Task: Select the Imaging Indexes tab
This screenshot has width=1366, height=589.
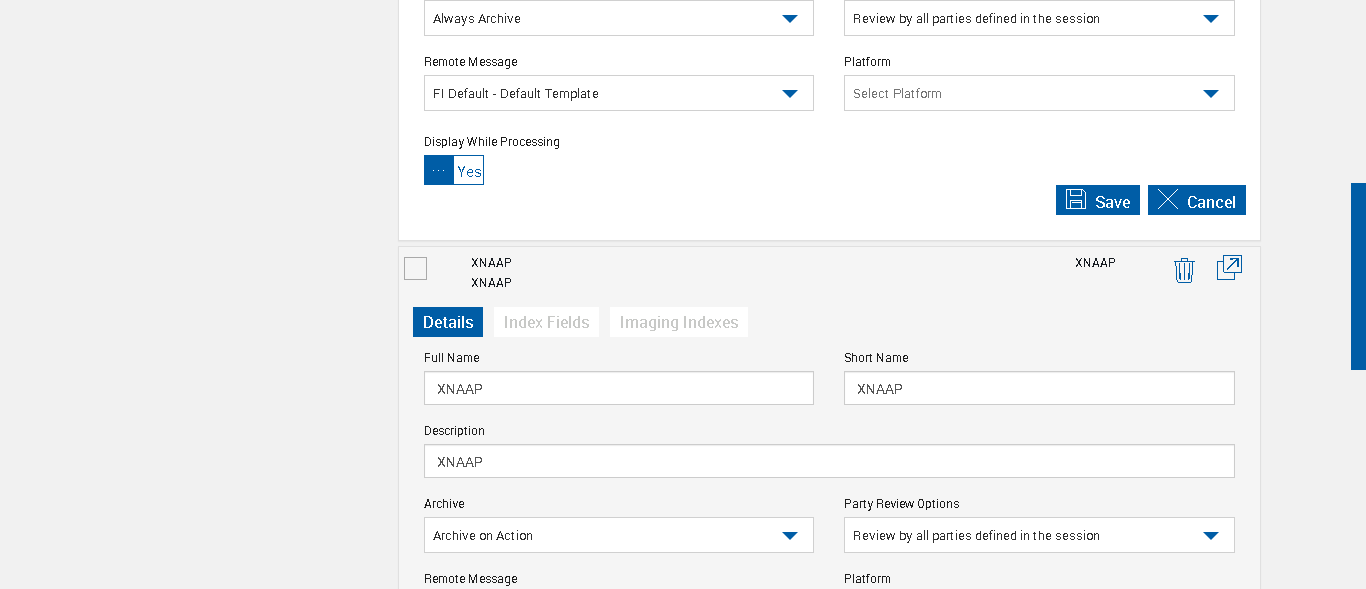Action: click(679, 322)
